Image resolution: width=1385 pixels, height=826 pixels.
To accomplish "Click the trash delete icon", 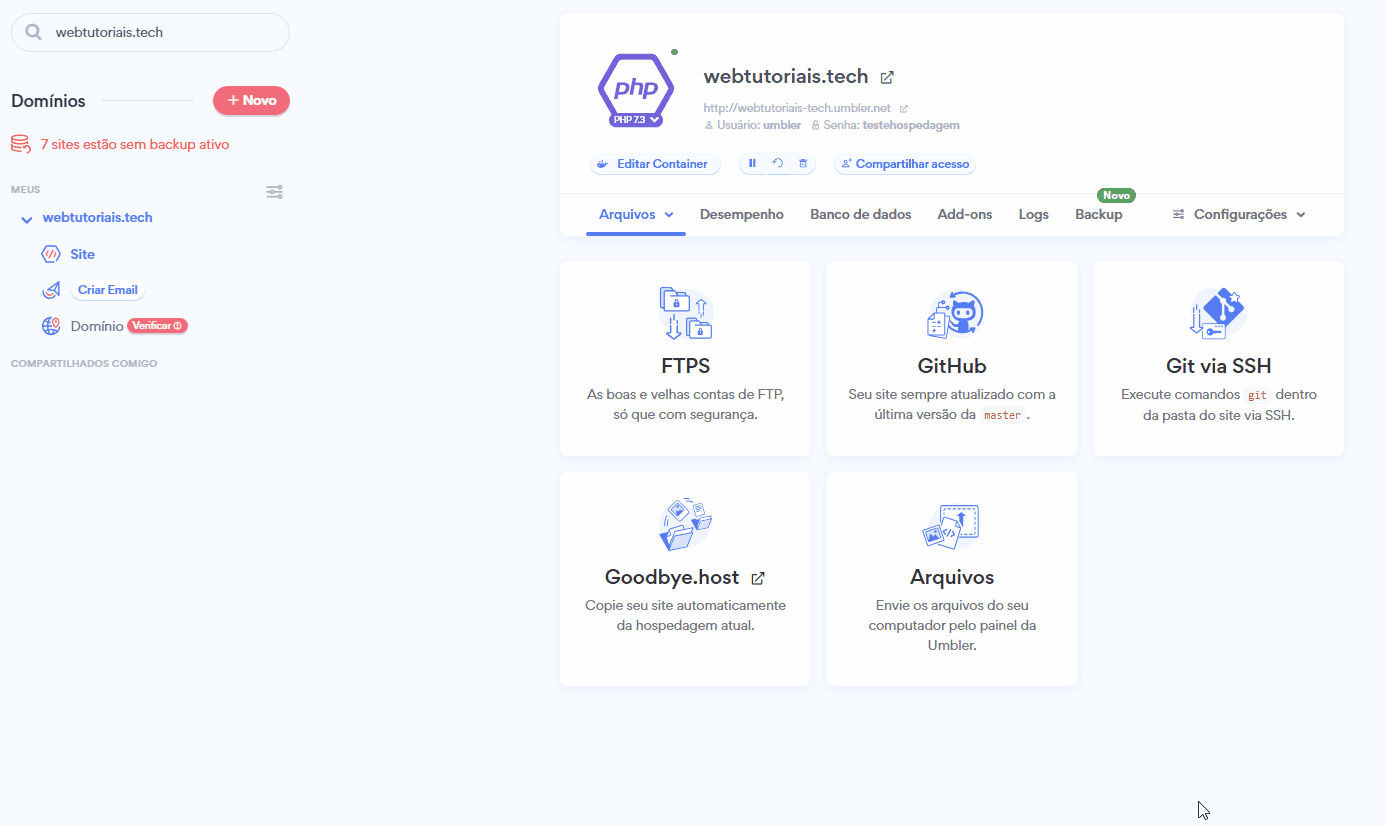I will click(x=802, y=164).
